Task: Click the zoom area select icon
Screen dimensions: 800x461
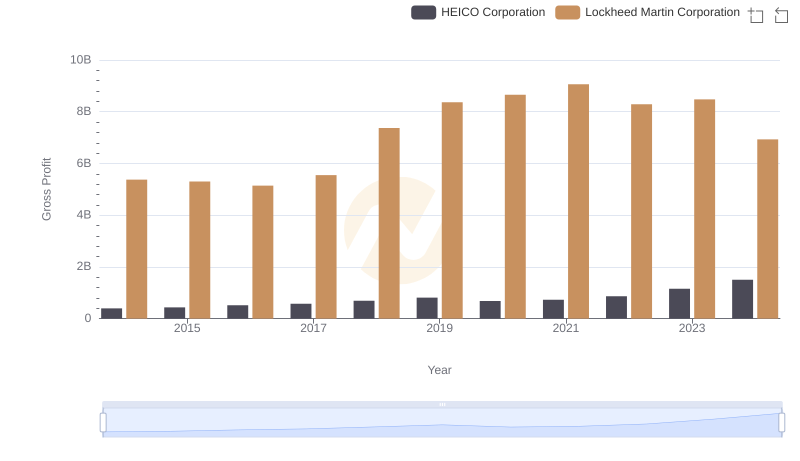Action: click(756, 15)
